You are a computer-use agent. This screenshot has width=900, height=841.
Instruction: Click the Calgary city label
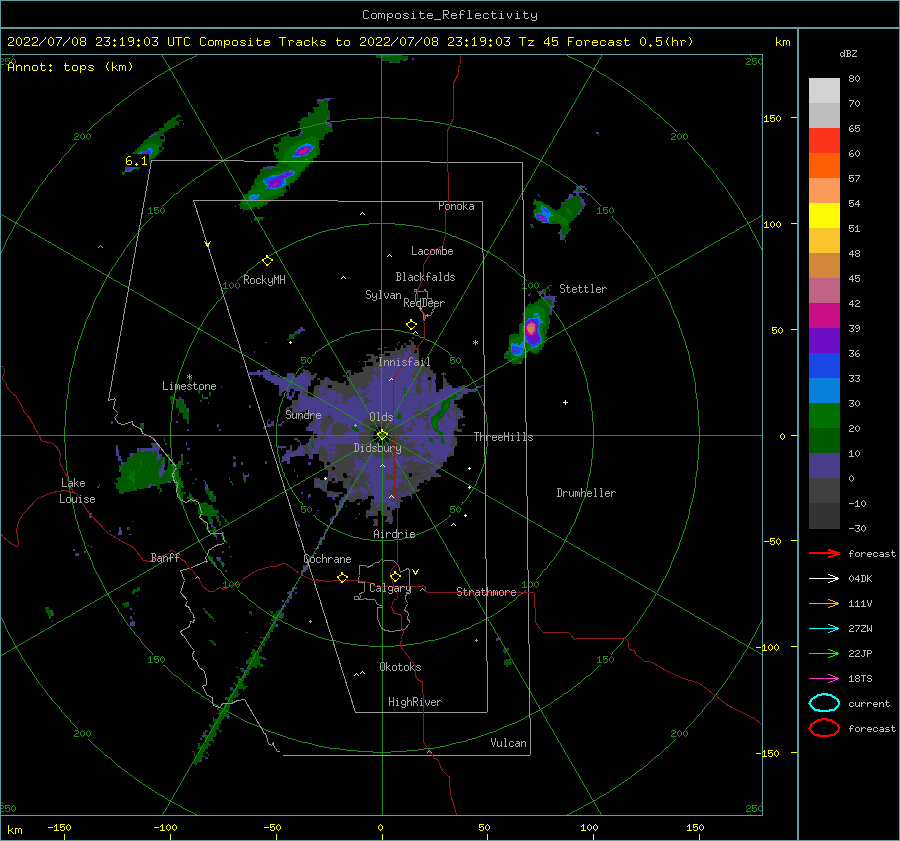point(390,588)
